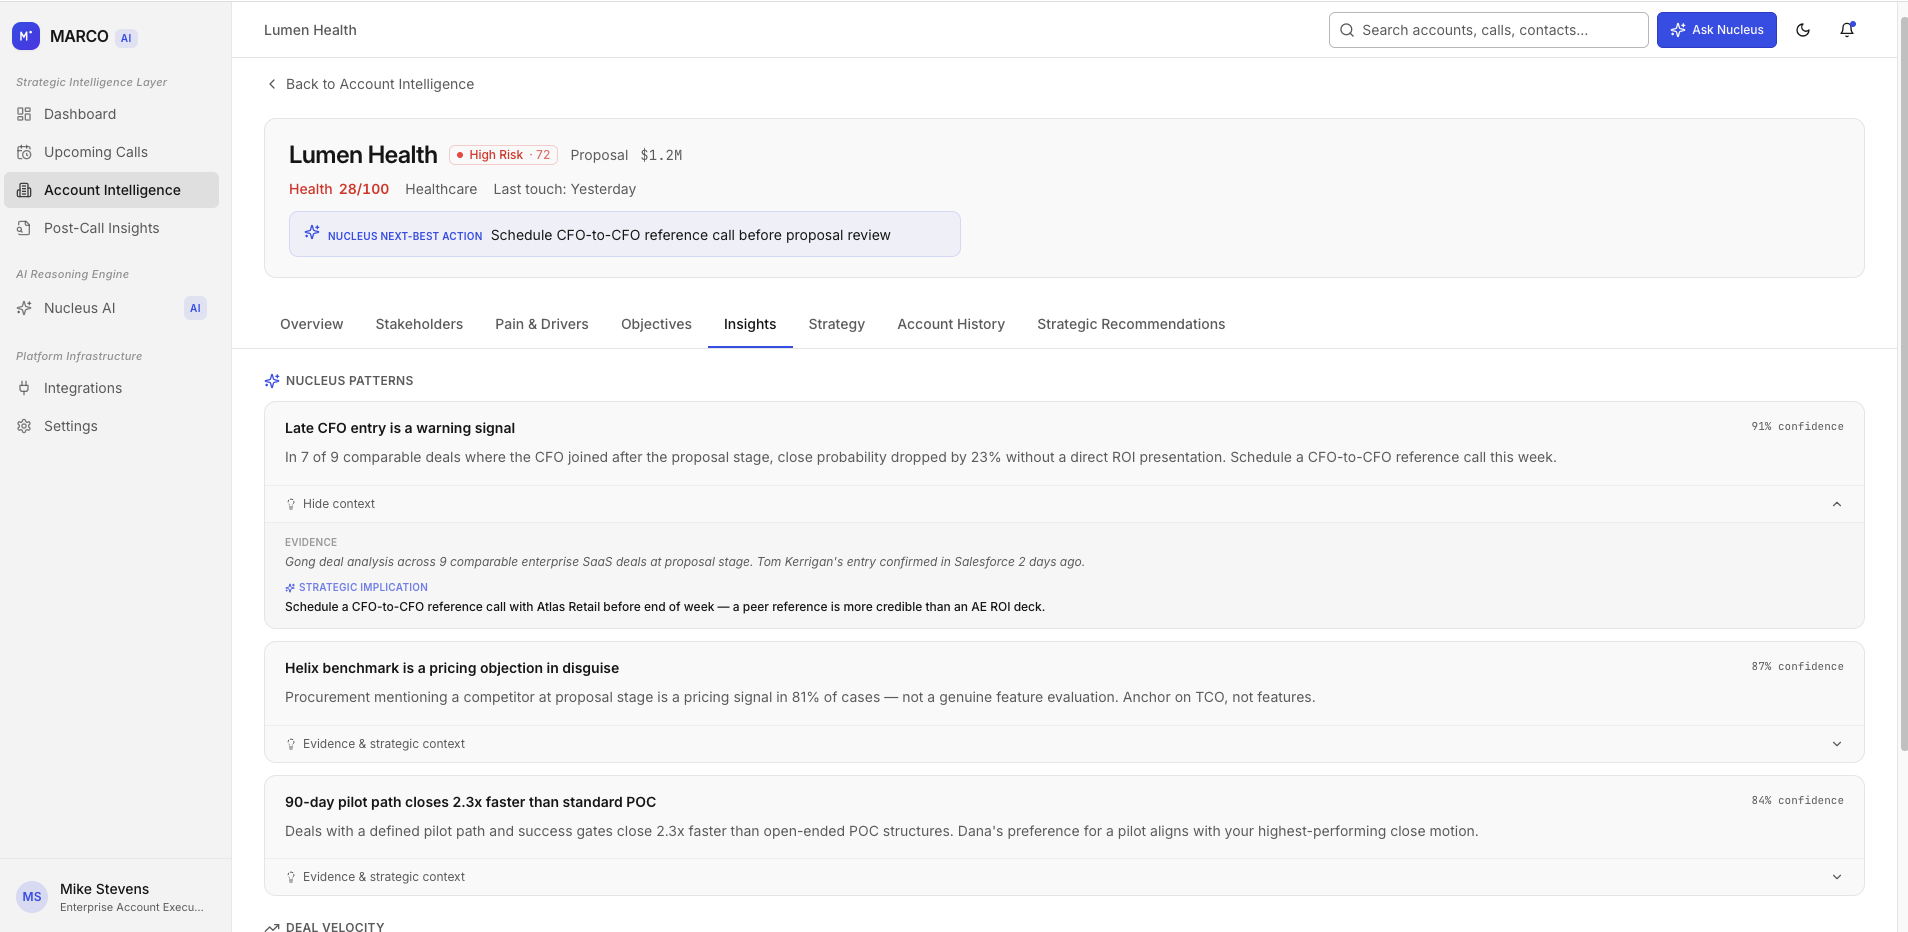The height and width of the screenshot is (932, 1908).
Task: Click the Ask Nucleus button
Action: pyautogui.click(x=1717, y=30)
